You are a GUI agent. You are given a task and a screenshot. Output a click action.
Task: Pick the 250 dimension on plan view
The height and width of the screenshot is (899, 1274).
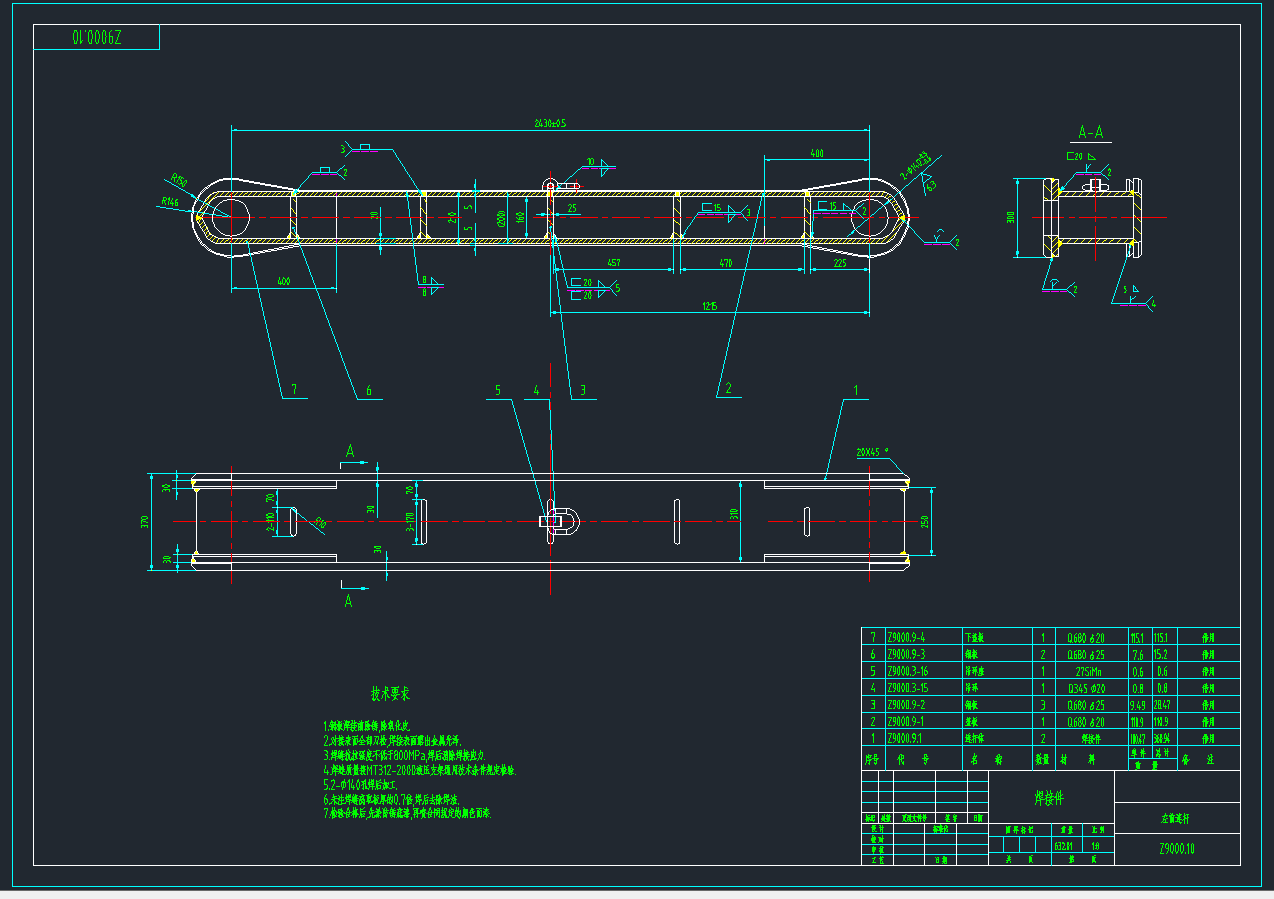(925, 521)
